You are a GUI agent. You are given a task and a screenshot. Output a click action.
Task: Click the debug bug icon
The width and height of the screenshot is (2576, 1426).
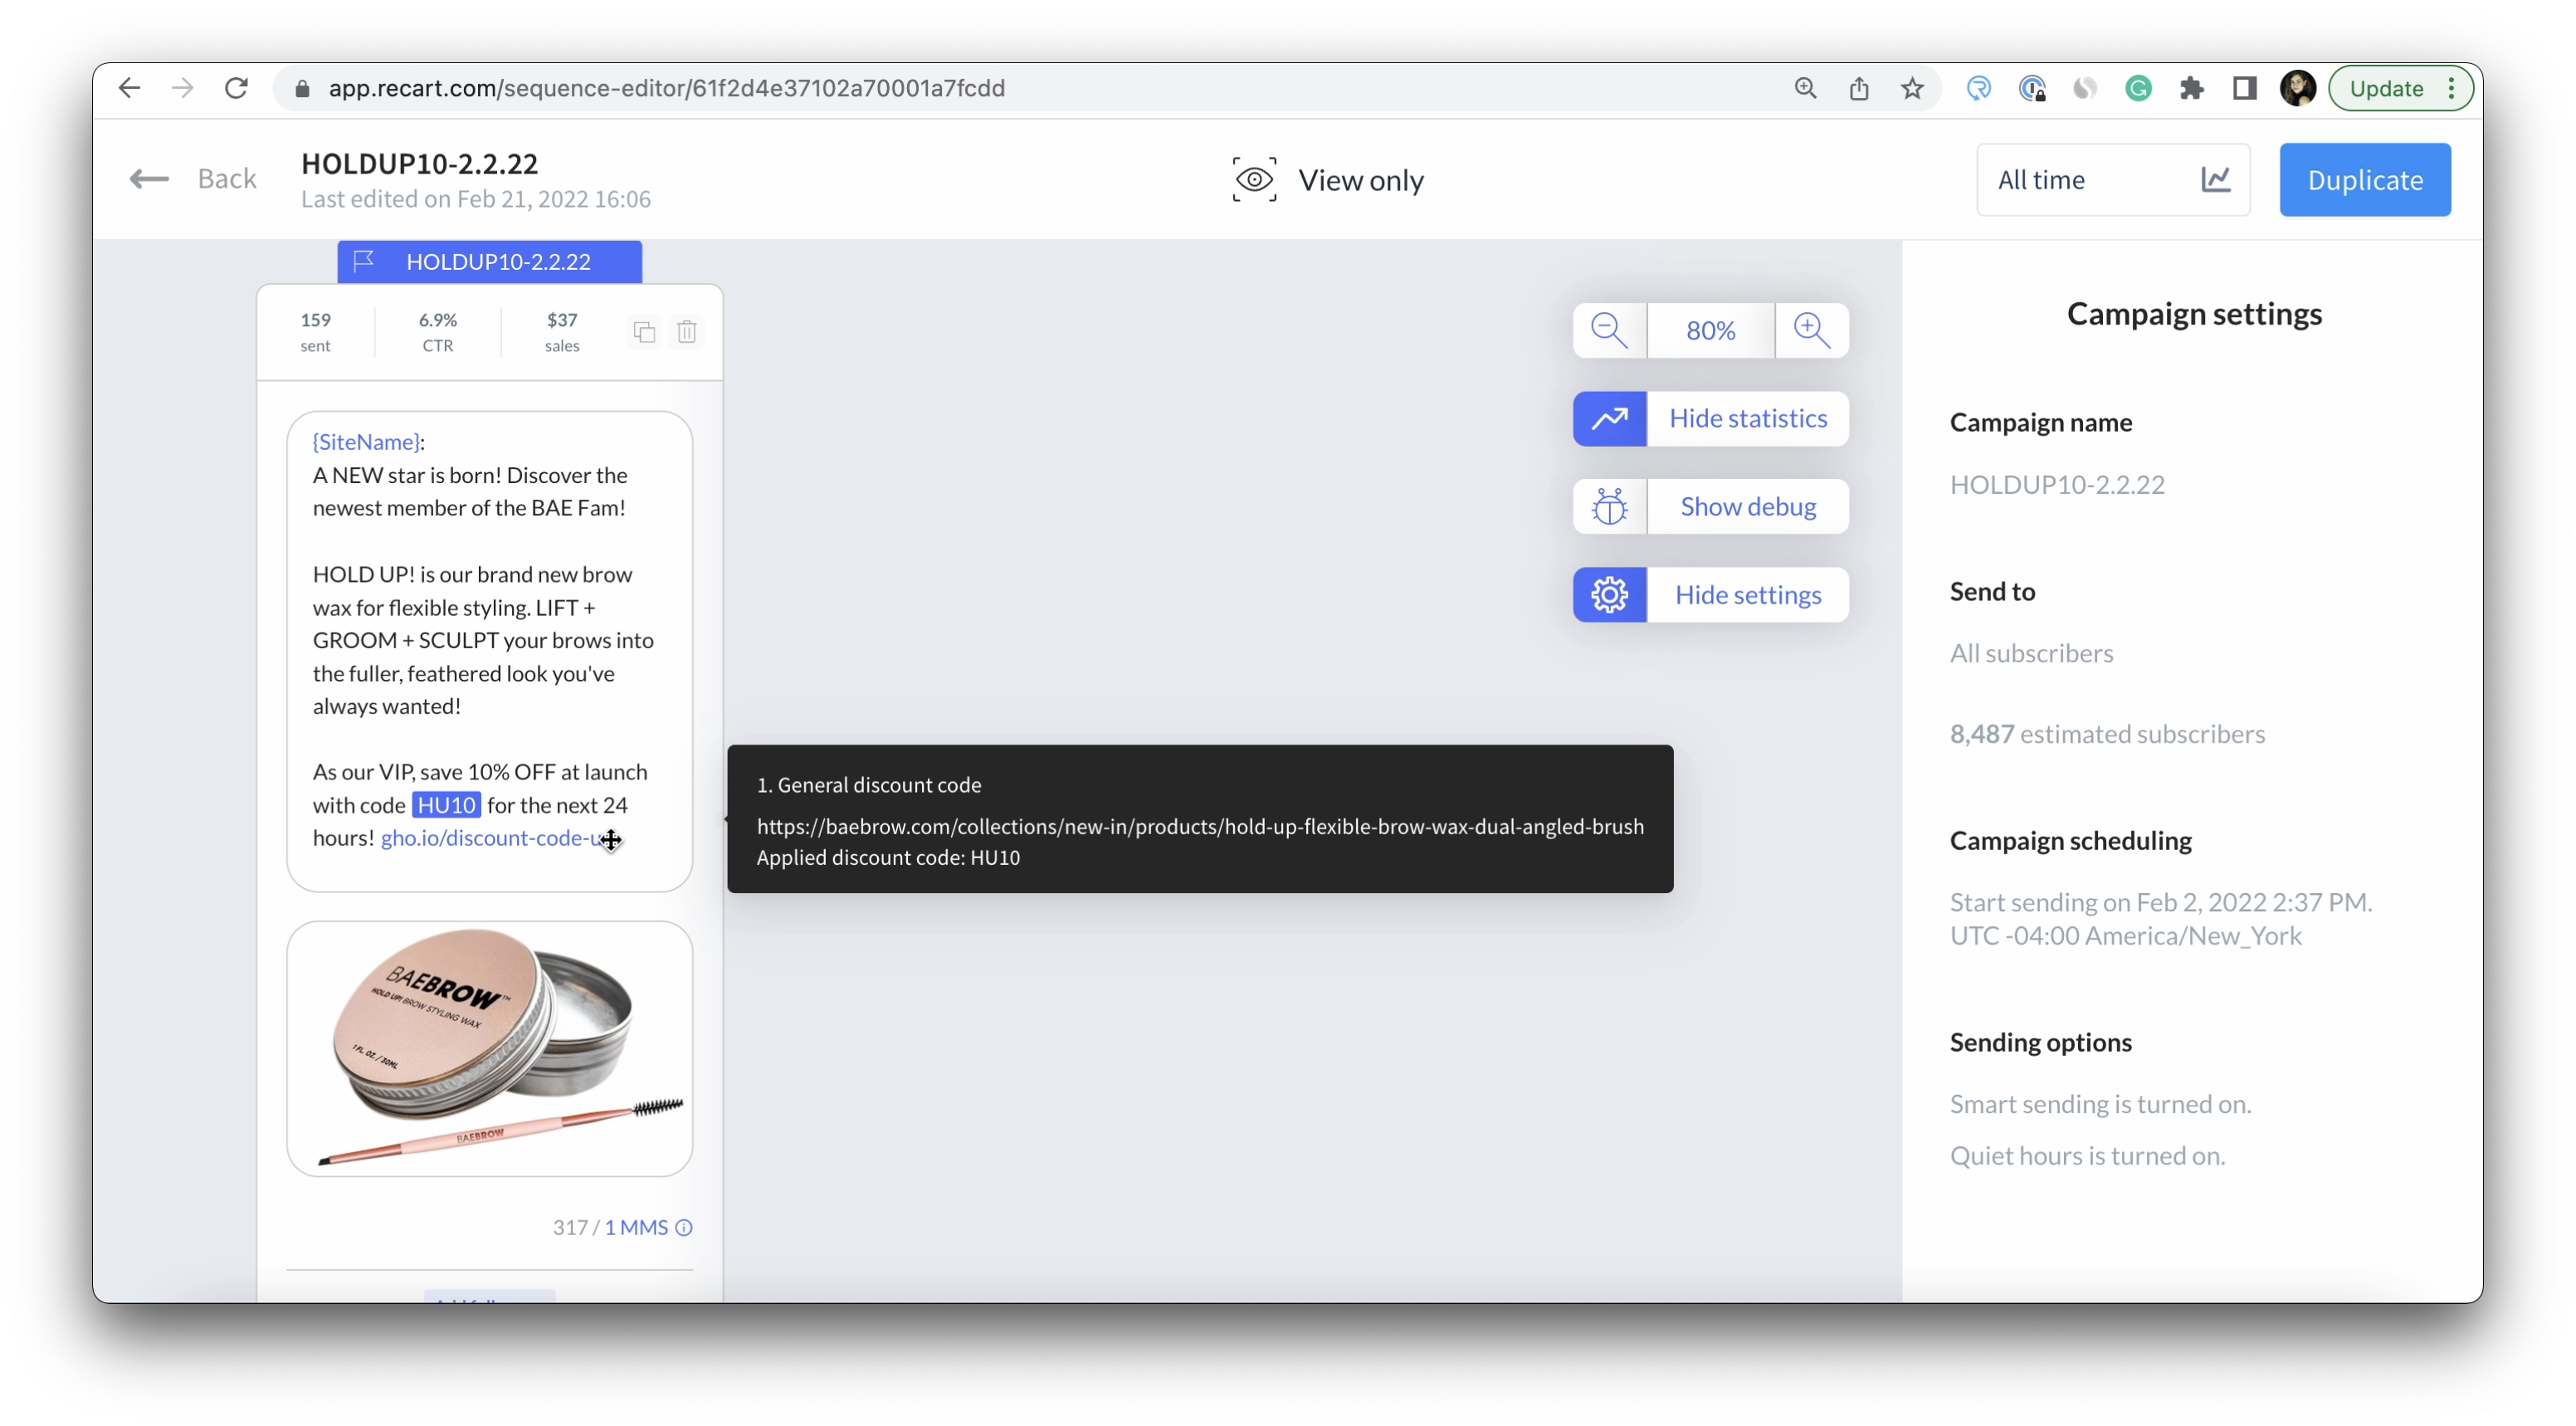[x=1610, y=506]
